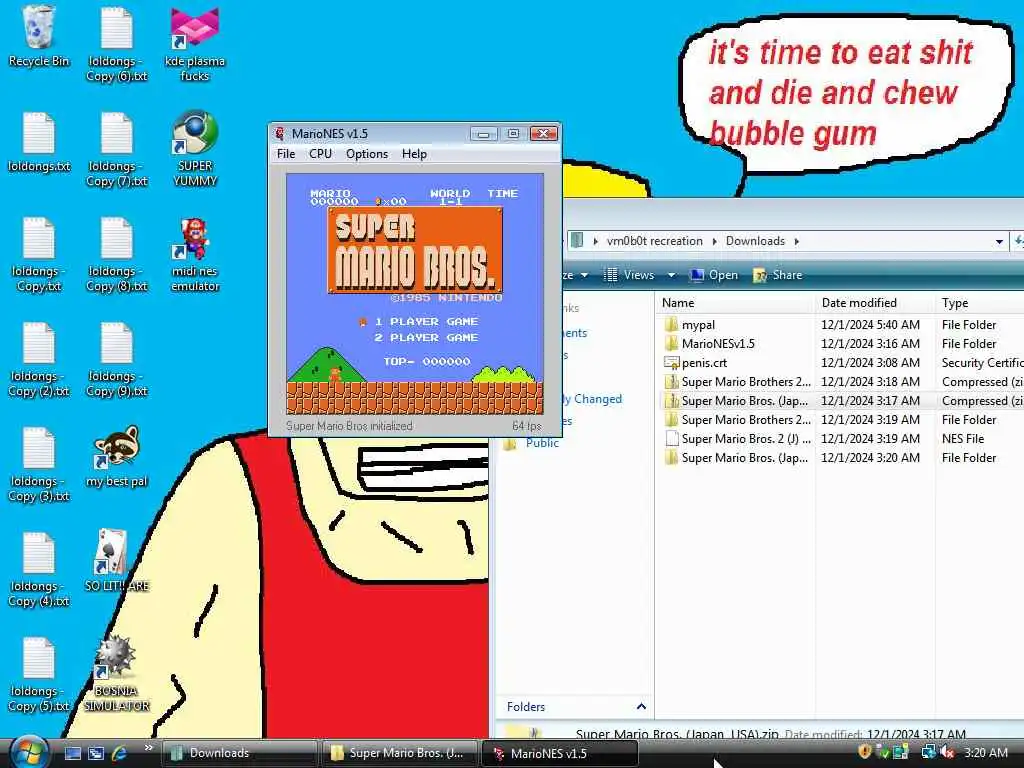Select Super Mario Brothers 2 folder dated 3:19 AM
Viewport: 1024px width, 768px height.
[842, 419]
